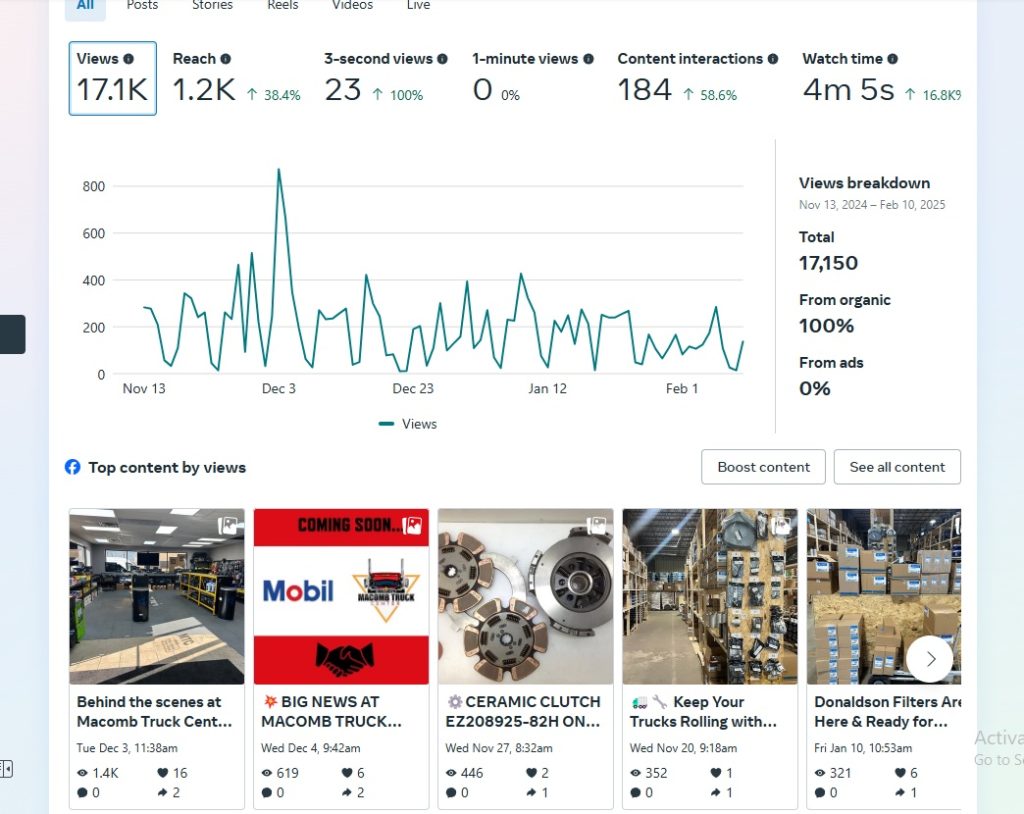Screen dimensions: 1024x814
Task: Click the info icon next to Views
Action: (x=128, y=59)
